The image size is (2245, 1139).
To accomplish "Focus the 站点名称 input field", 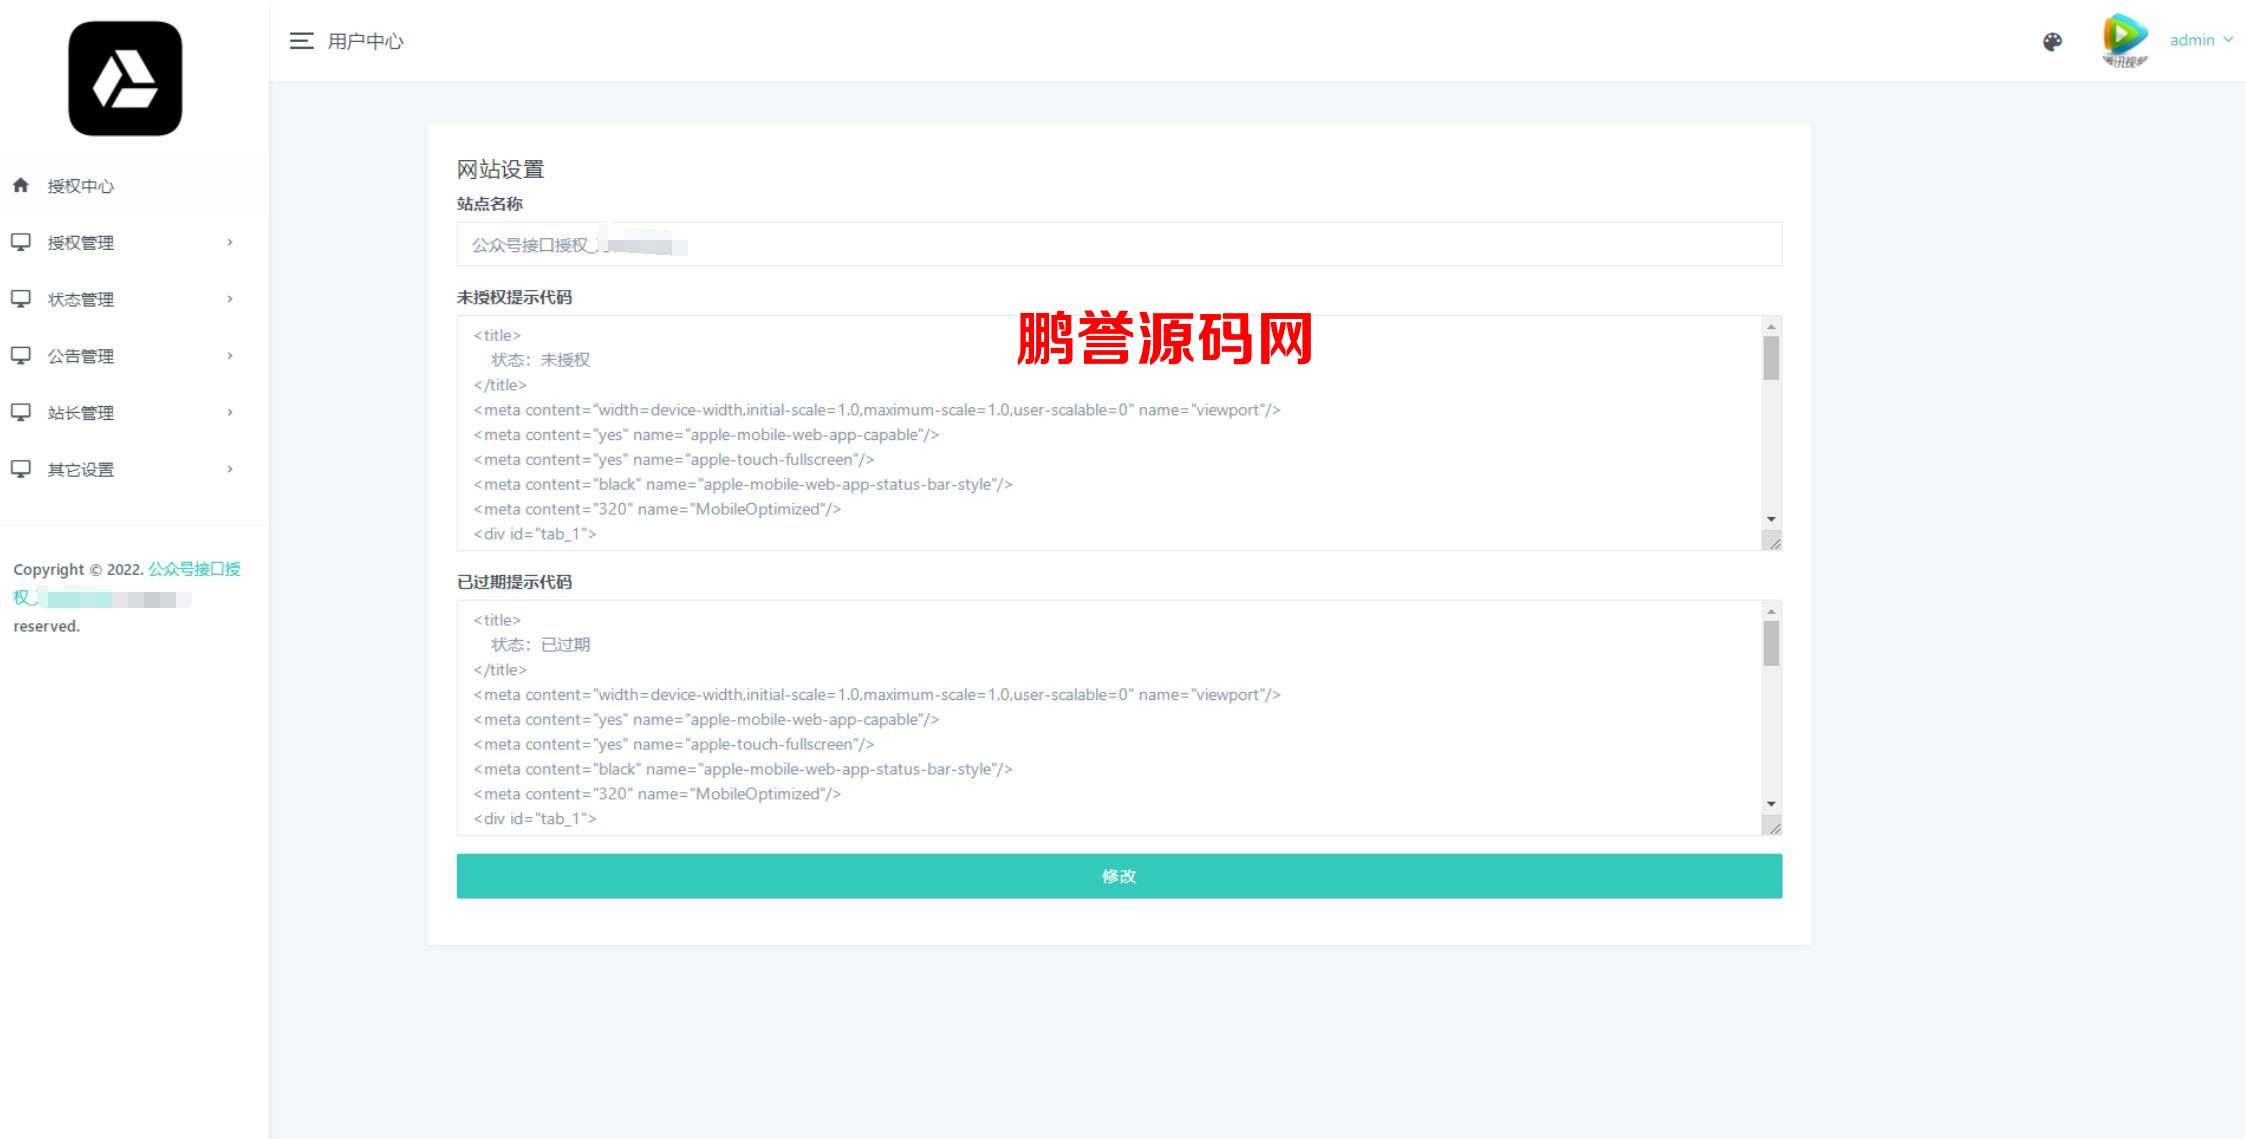I will click(x=1119, y=244).
